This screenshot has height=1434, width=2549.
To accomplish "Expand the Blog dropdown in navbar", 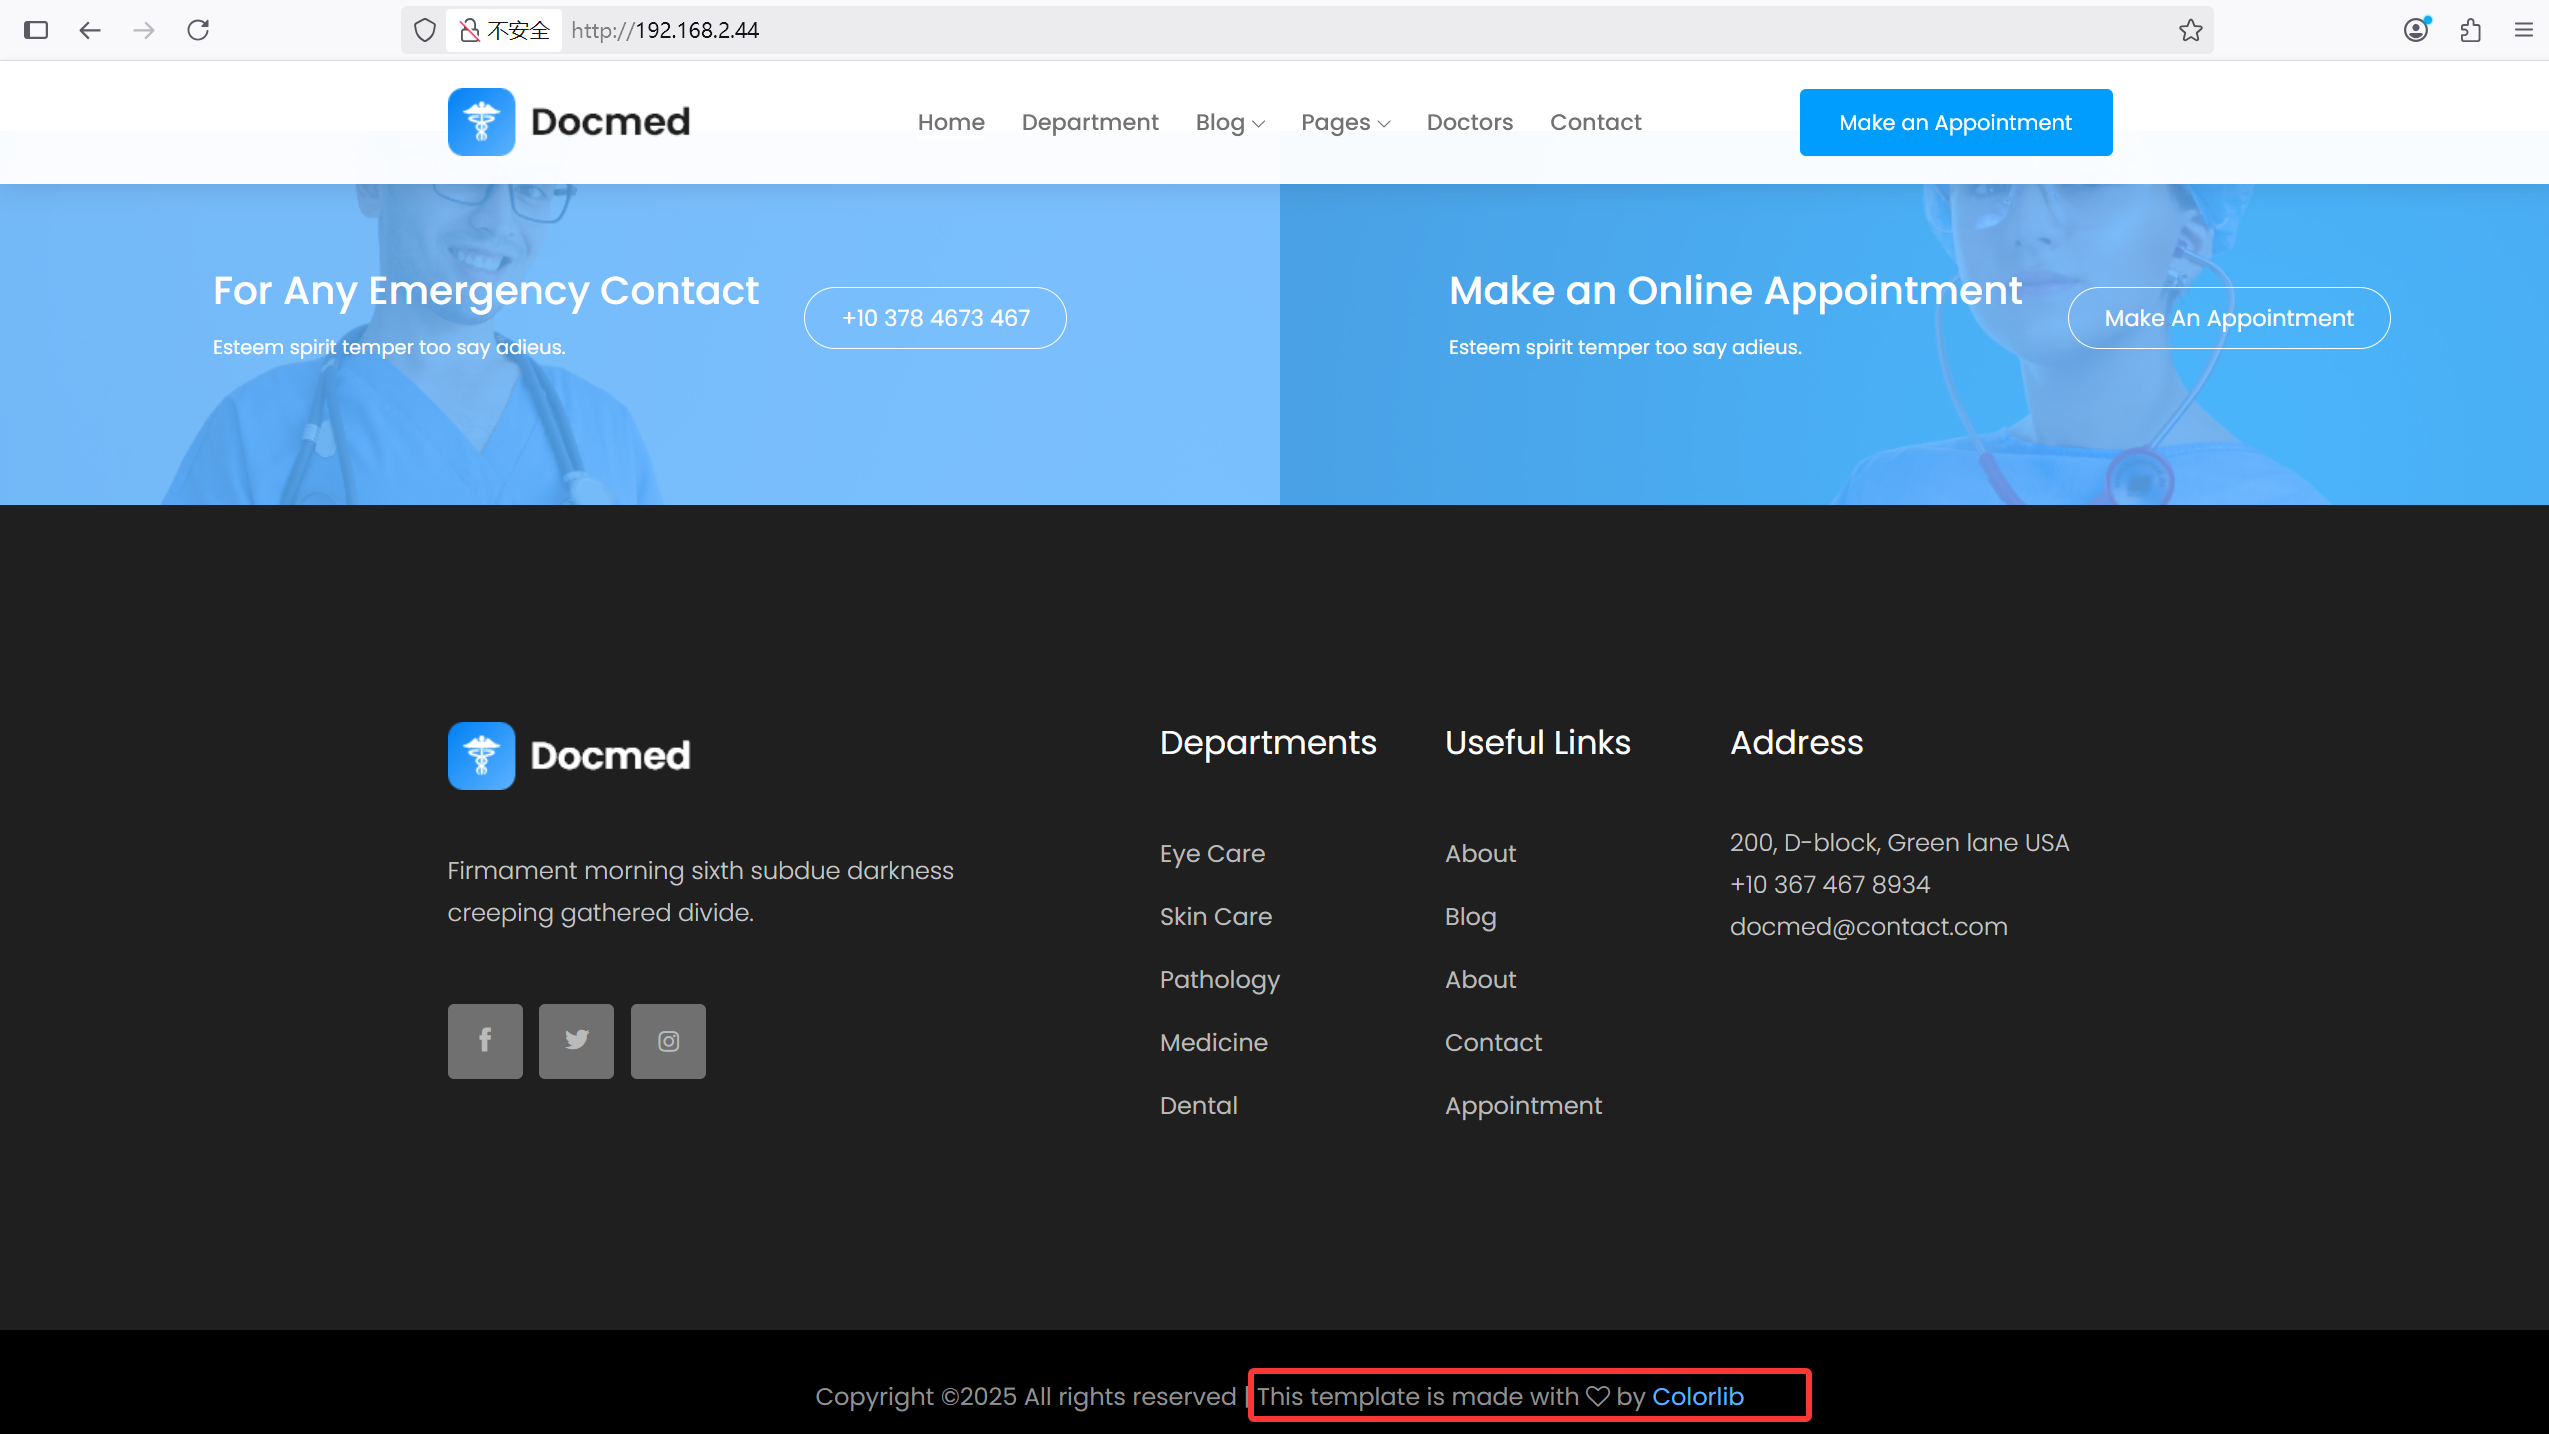I will point(1229,122).
